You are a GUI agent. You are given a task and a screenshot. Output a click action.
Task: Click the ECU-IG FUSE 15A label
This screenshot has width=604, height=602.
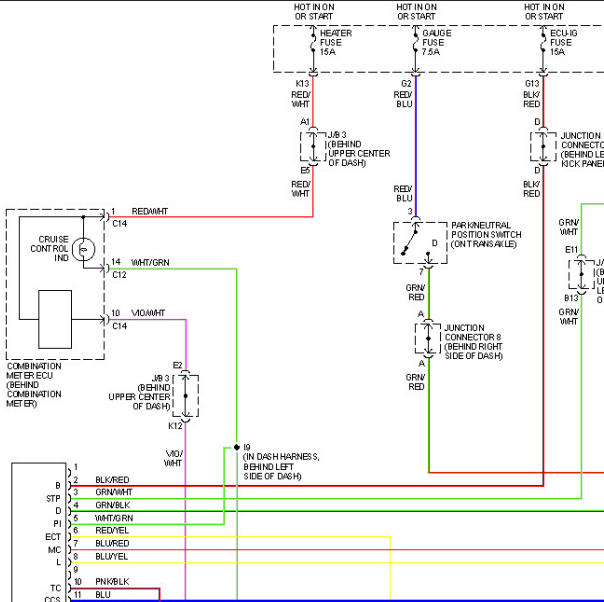[564, 42]
